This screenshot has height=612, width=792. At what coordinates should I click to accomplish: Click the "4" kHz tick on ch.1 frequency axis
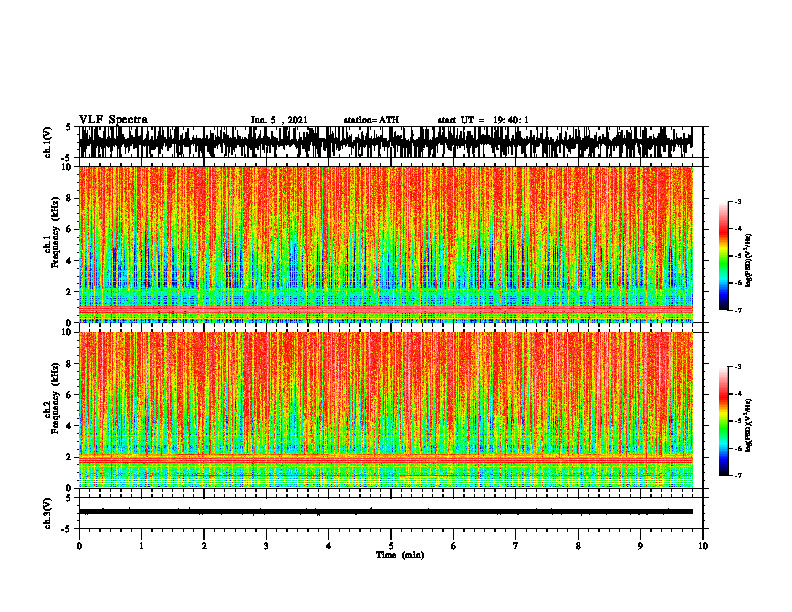70,261
